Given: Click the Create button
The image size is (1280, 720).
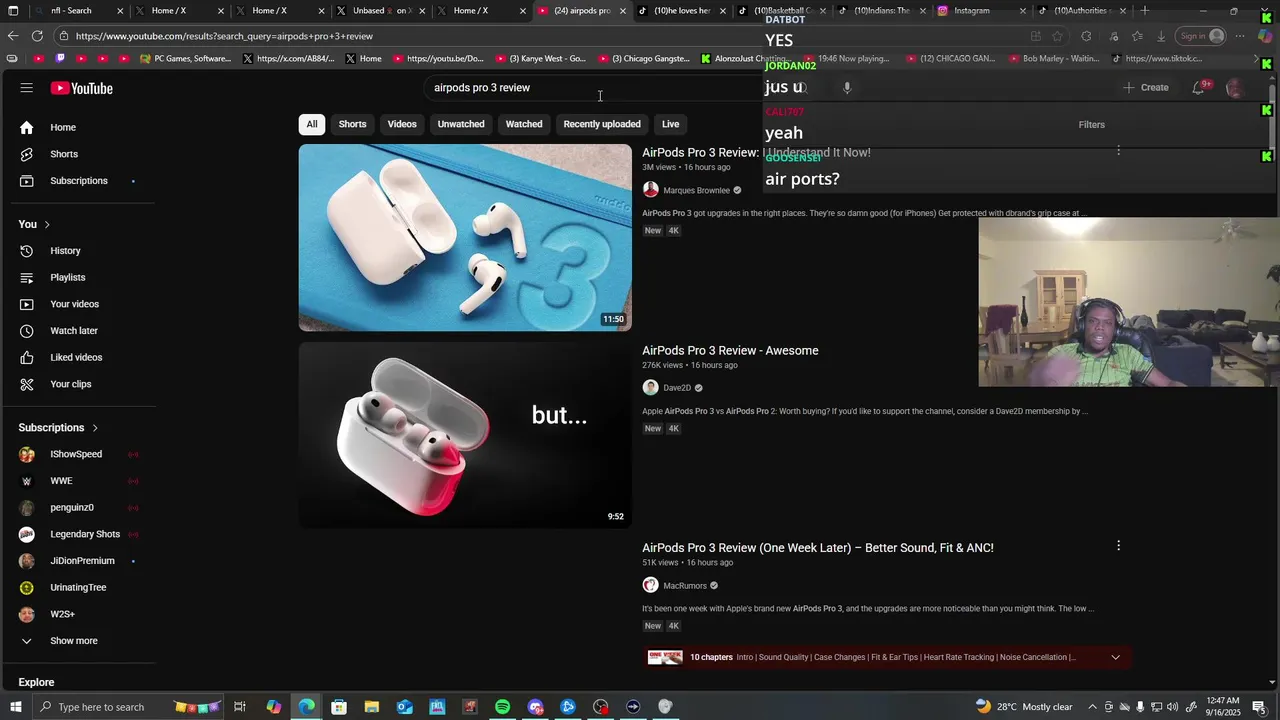Looking at the screenshot, I should tap(1146, 88).
